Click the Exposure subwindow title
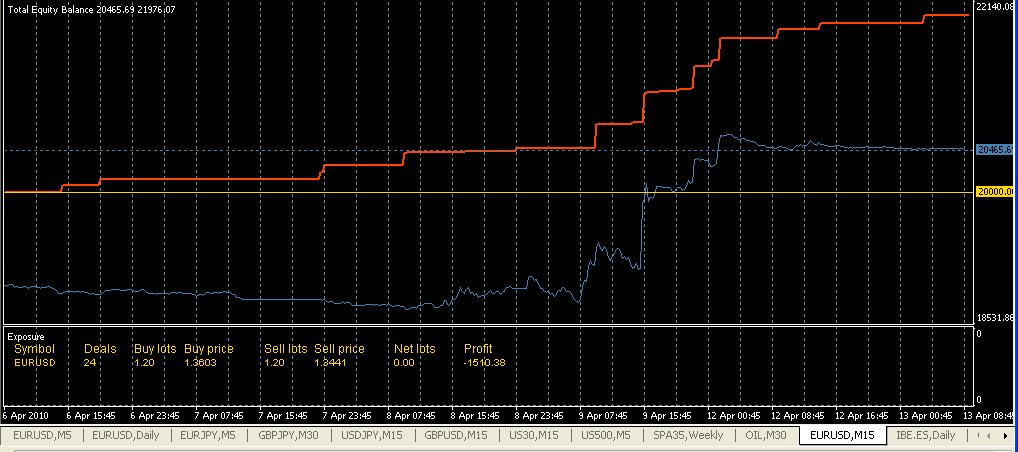This screenshot has width=1018, height=452. (25, 336)
